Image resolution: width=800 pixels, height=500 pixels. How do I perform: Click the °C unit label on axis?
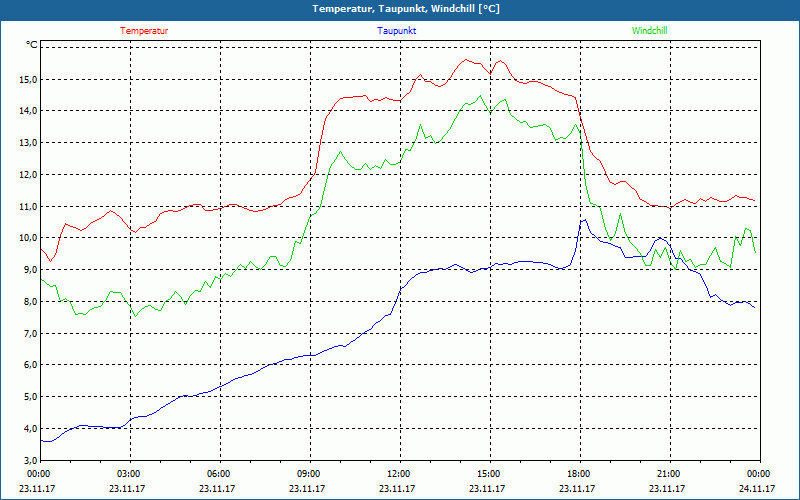click(x=32, y=45)
